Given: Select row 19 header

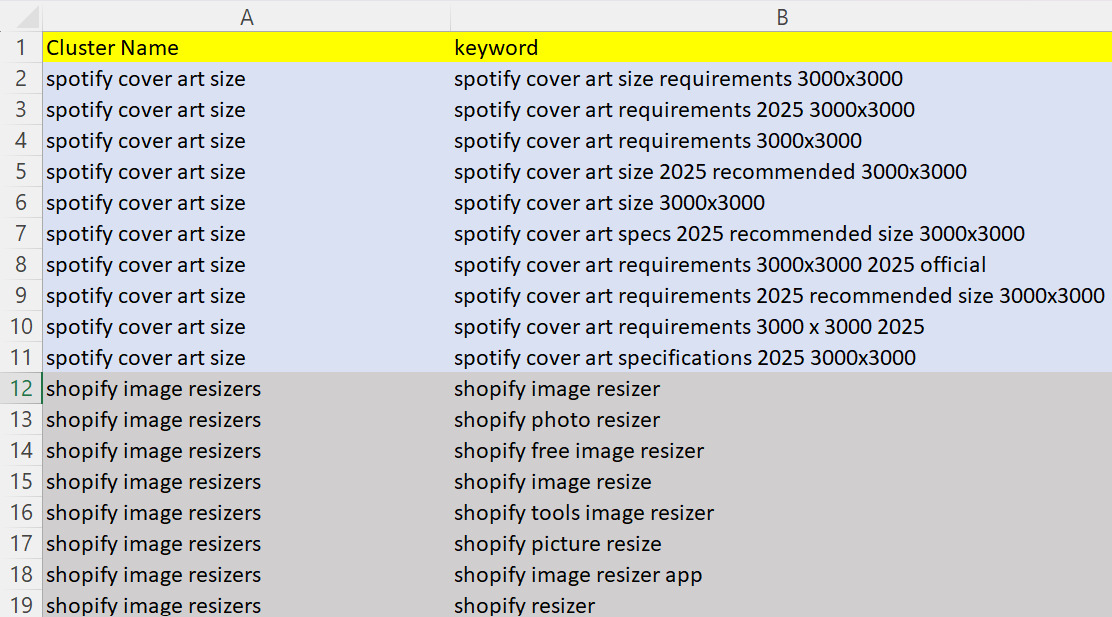Looking at the screenshot, I should [x=21, y=604].
